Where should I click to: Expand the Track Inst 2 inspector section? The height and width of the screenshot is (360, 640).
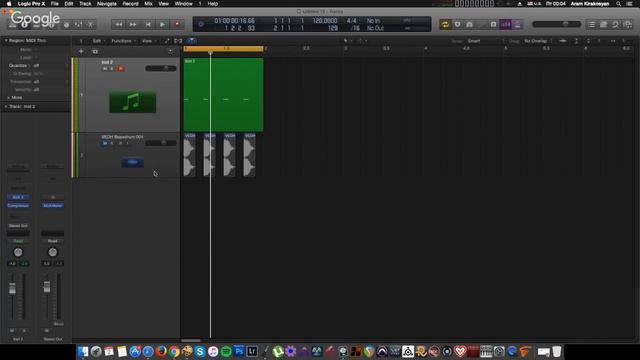click(6, 107)
